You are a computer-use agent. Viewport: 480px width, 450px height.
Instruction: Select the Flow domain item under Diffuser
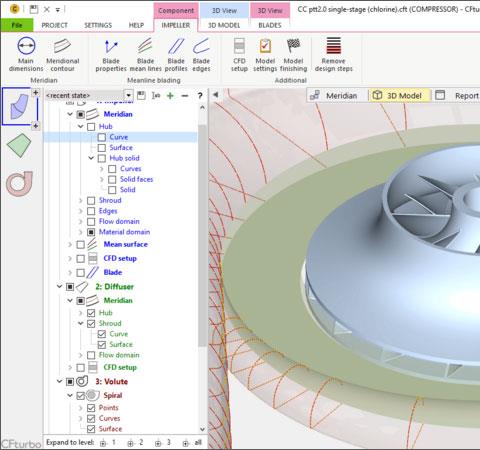click(x=119, y=355)
